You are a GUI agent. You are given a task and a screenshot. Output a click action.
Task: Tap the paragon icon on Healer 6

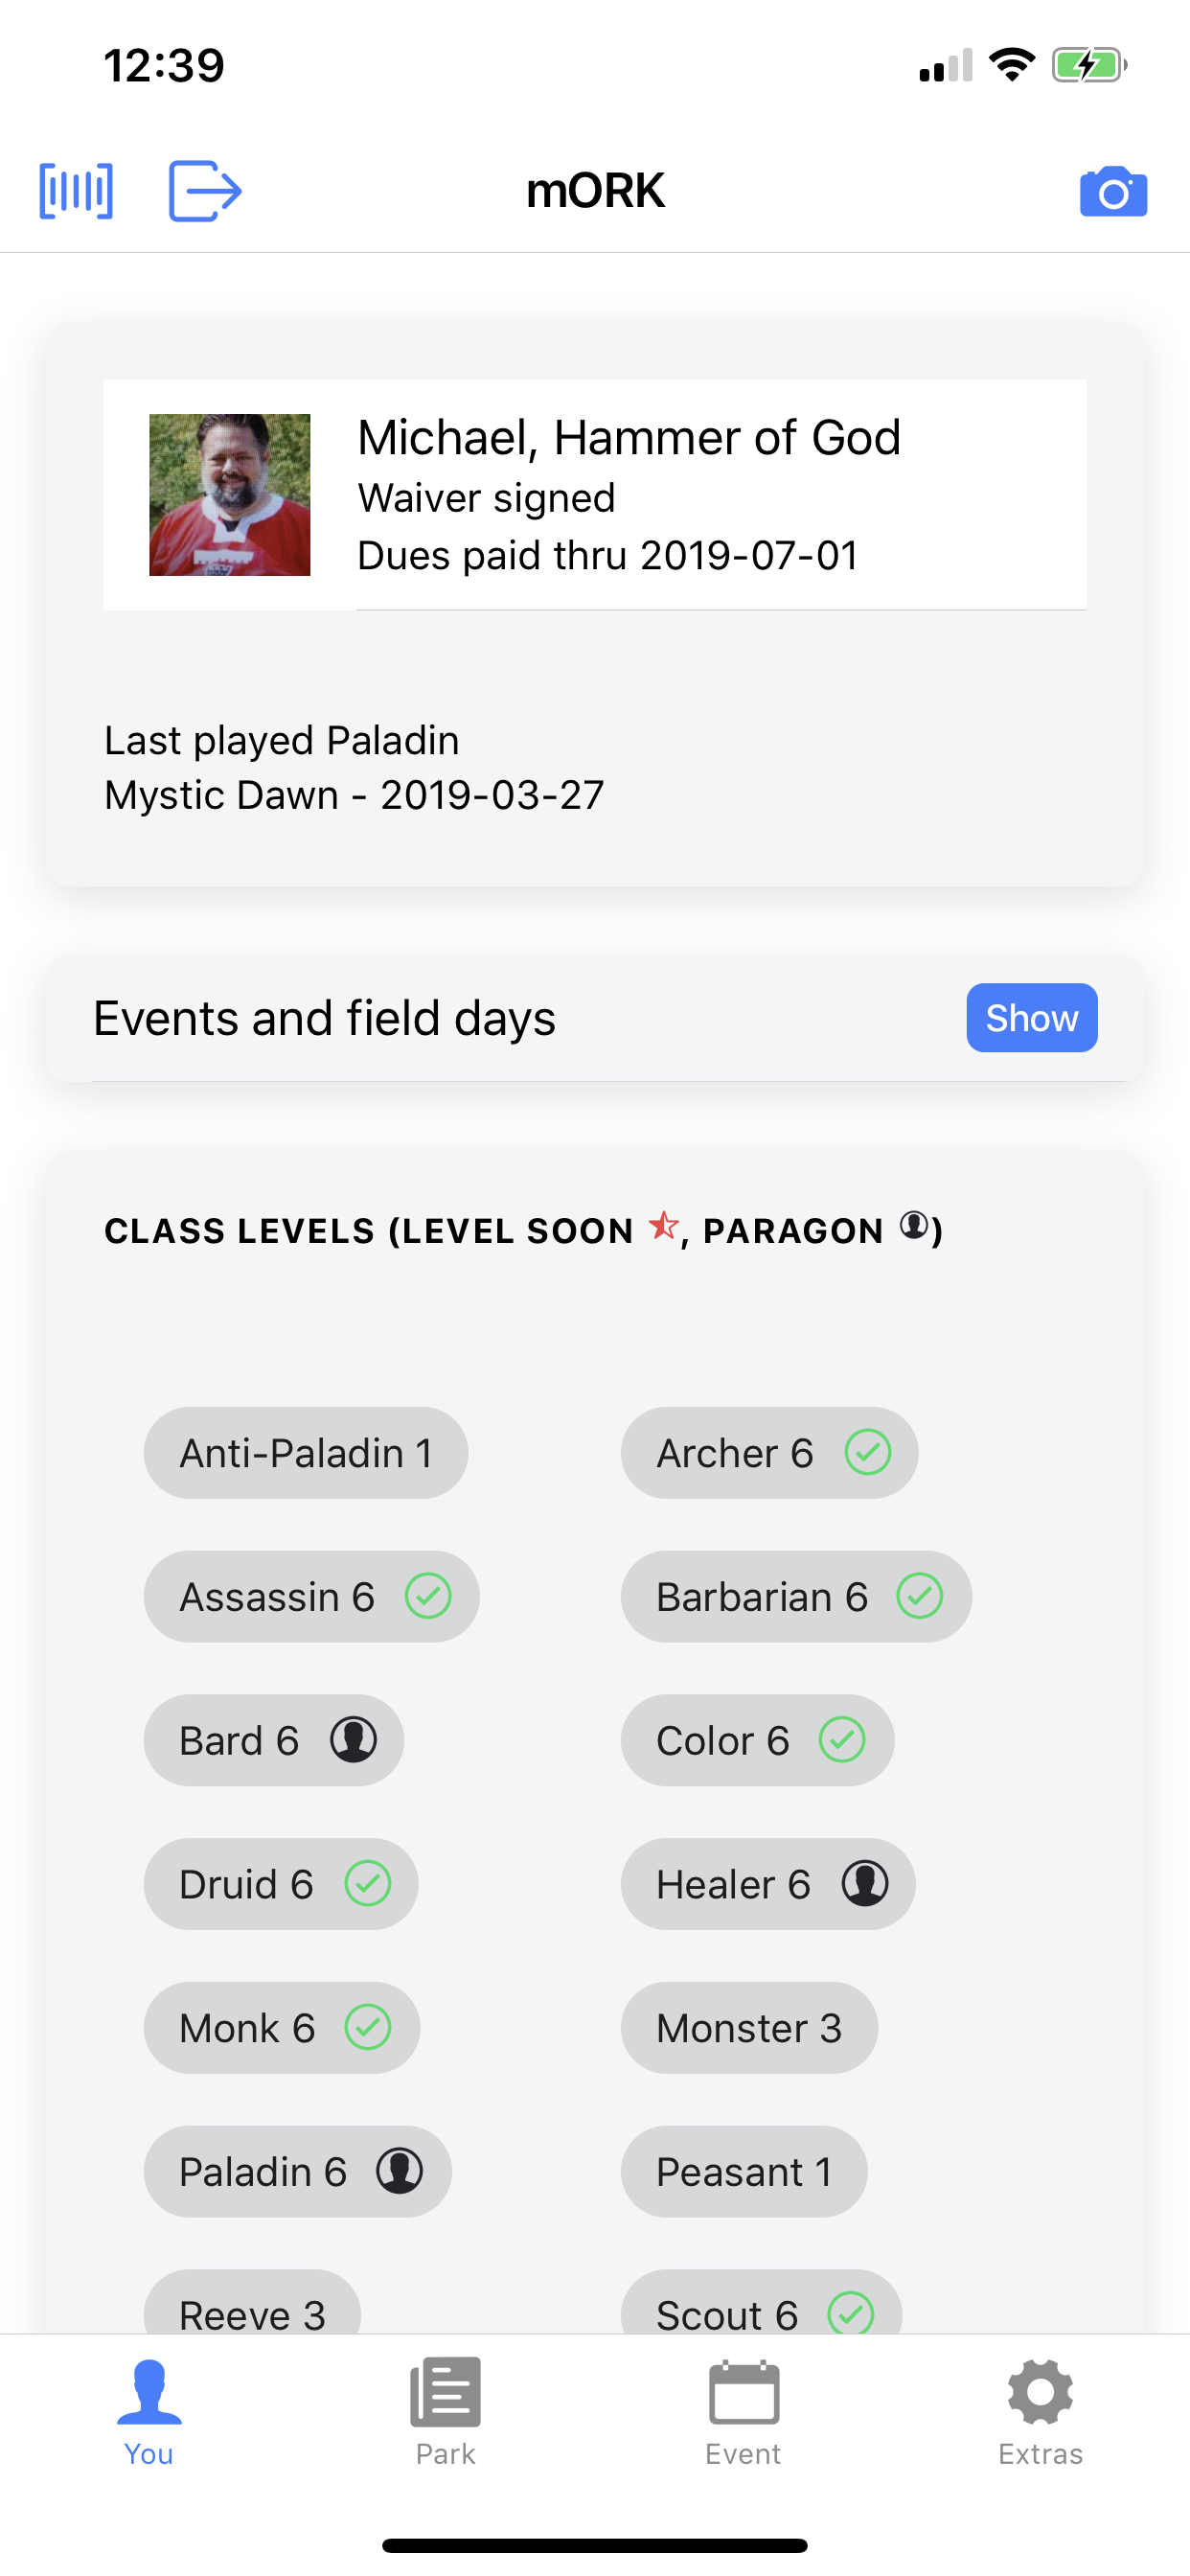coord(865,1883)
